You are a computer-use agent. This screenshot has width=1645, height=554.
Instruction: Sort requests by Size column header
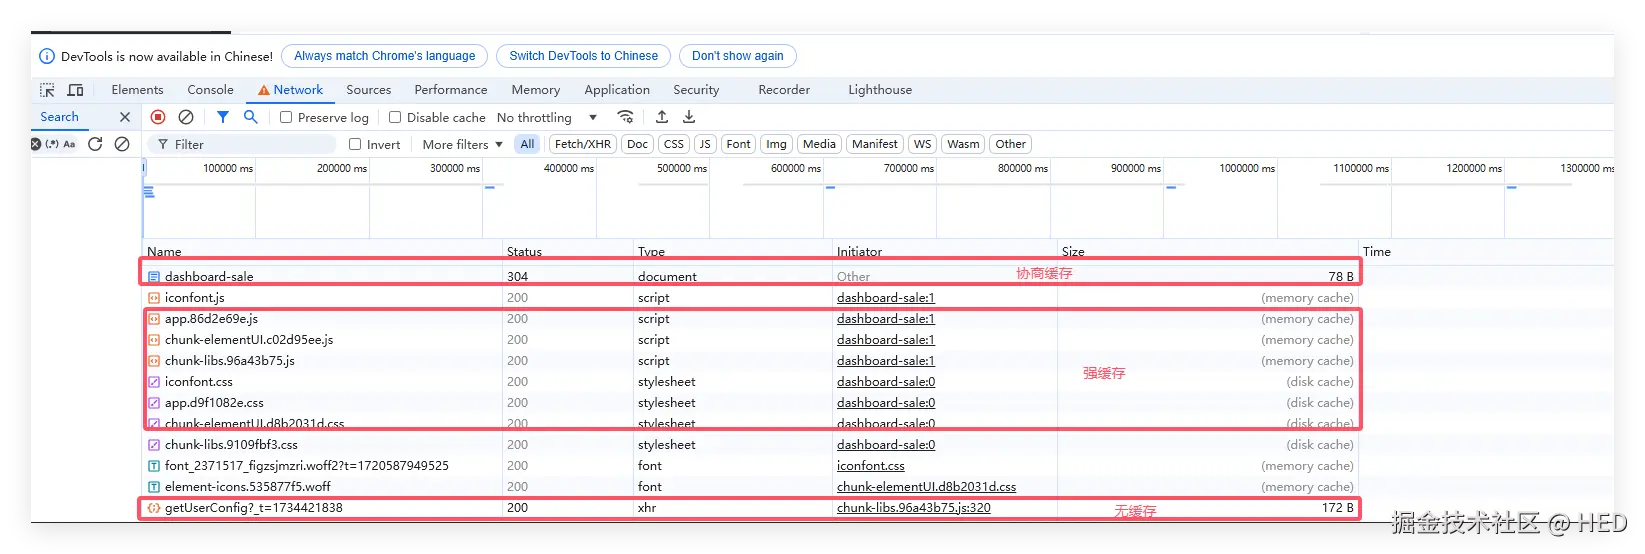tap(1208, 252)
